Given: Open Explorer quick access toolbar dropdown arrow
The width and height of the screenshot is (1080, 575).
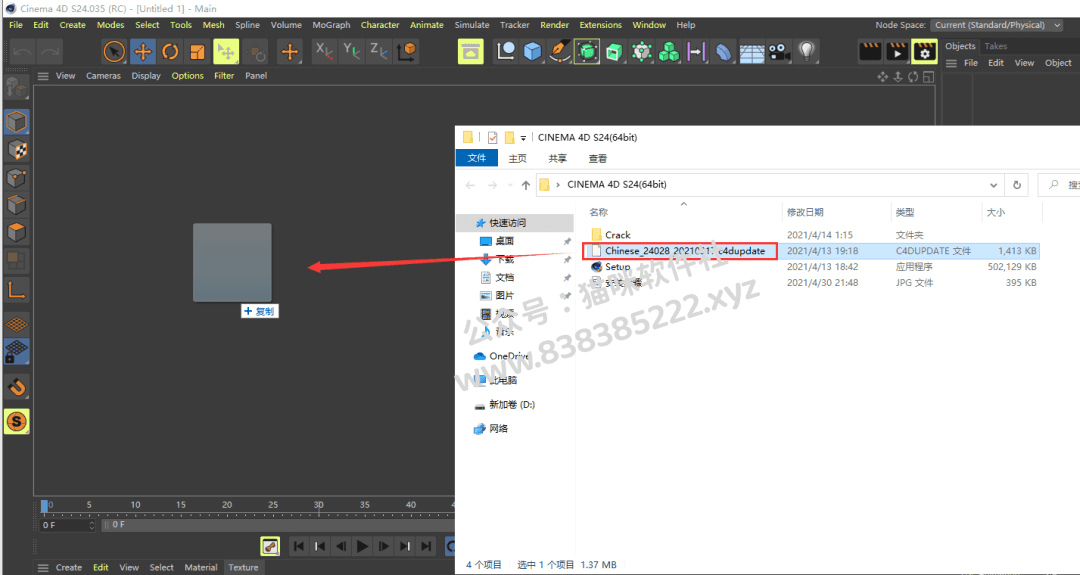Looking at the screenshot, I should coord(523,138).
